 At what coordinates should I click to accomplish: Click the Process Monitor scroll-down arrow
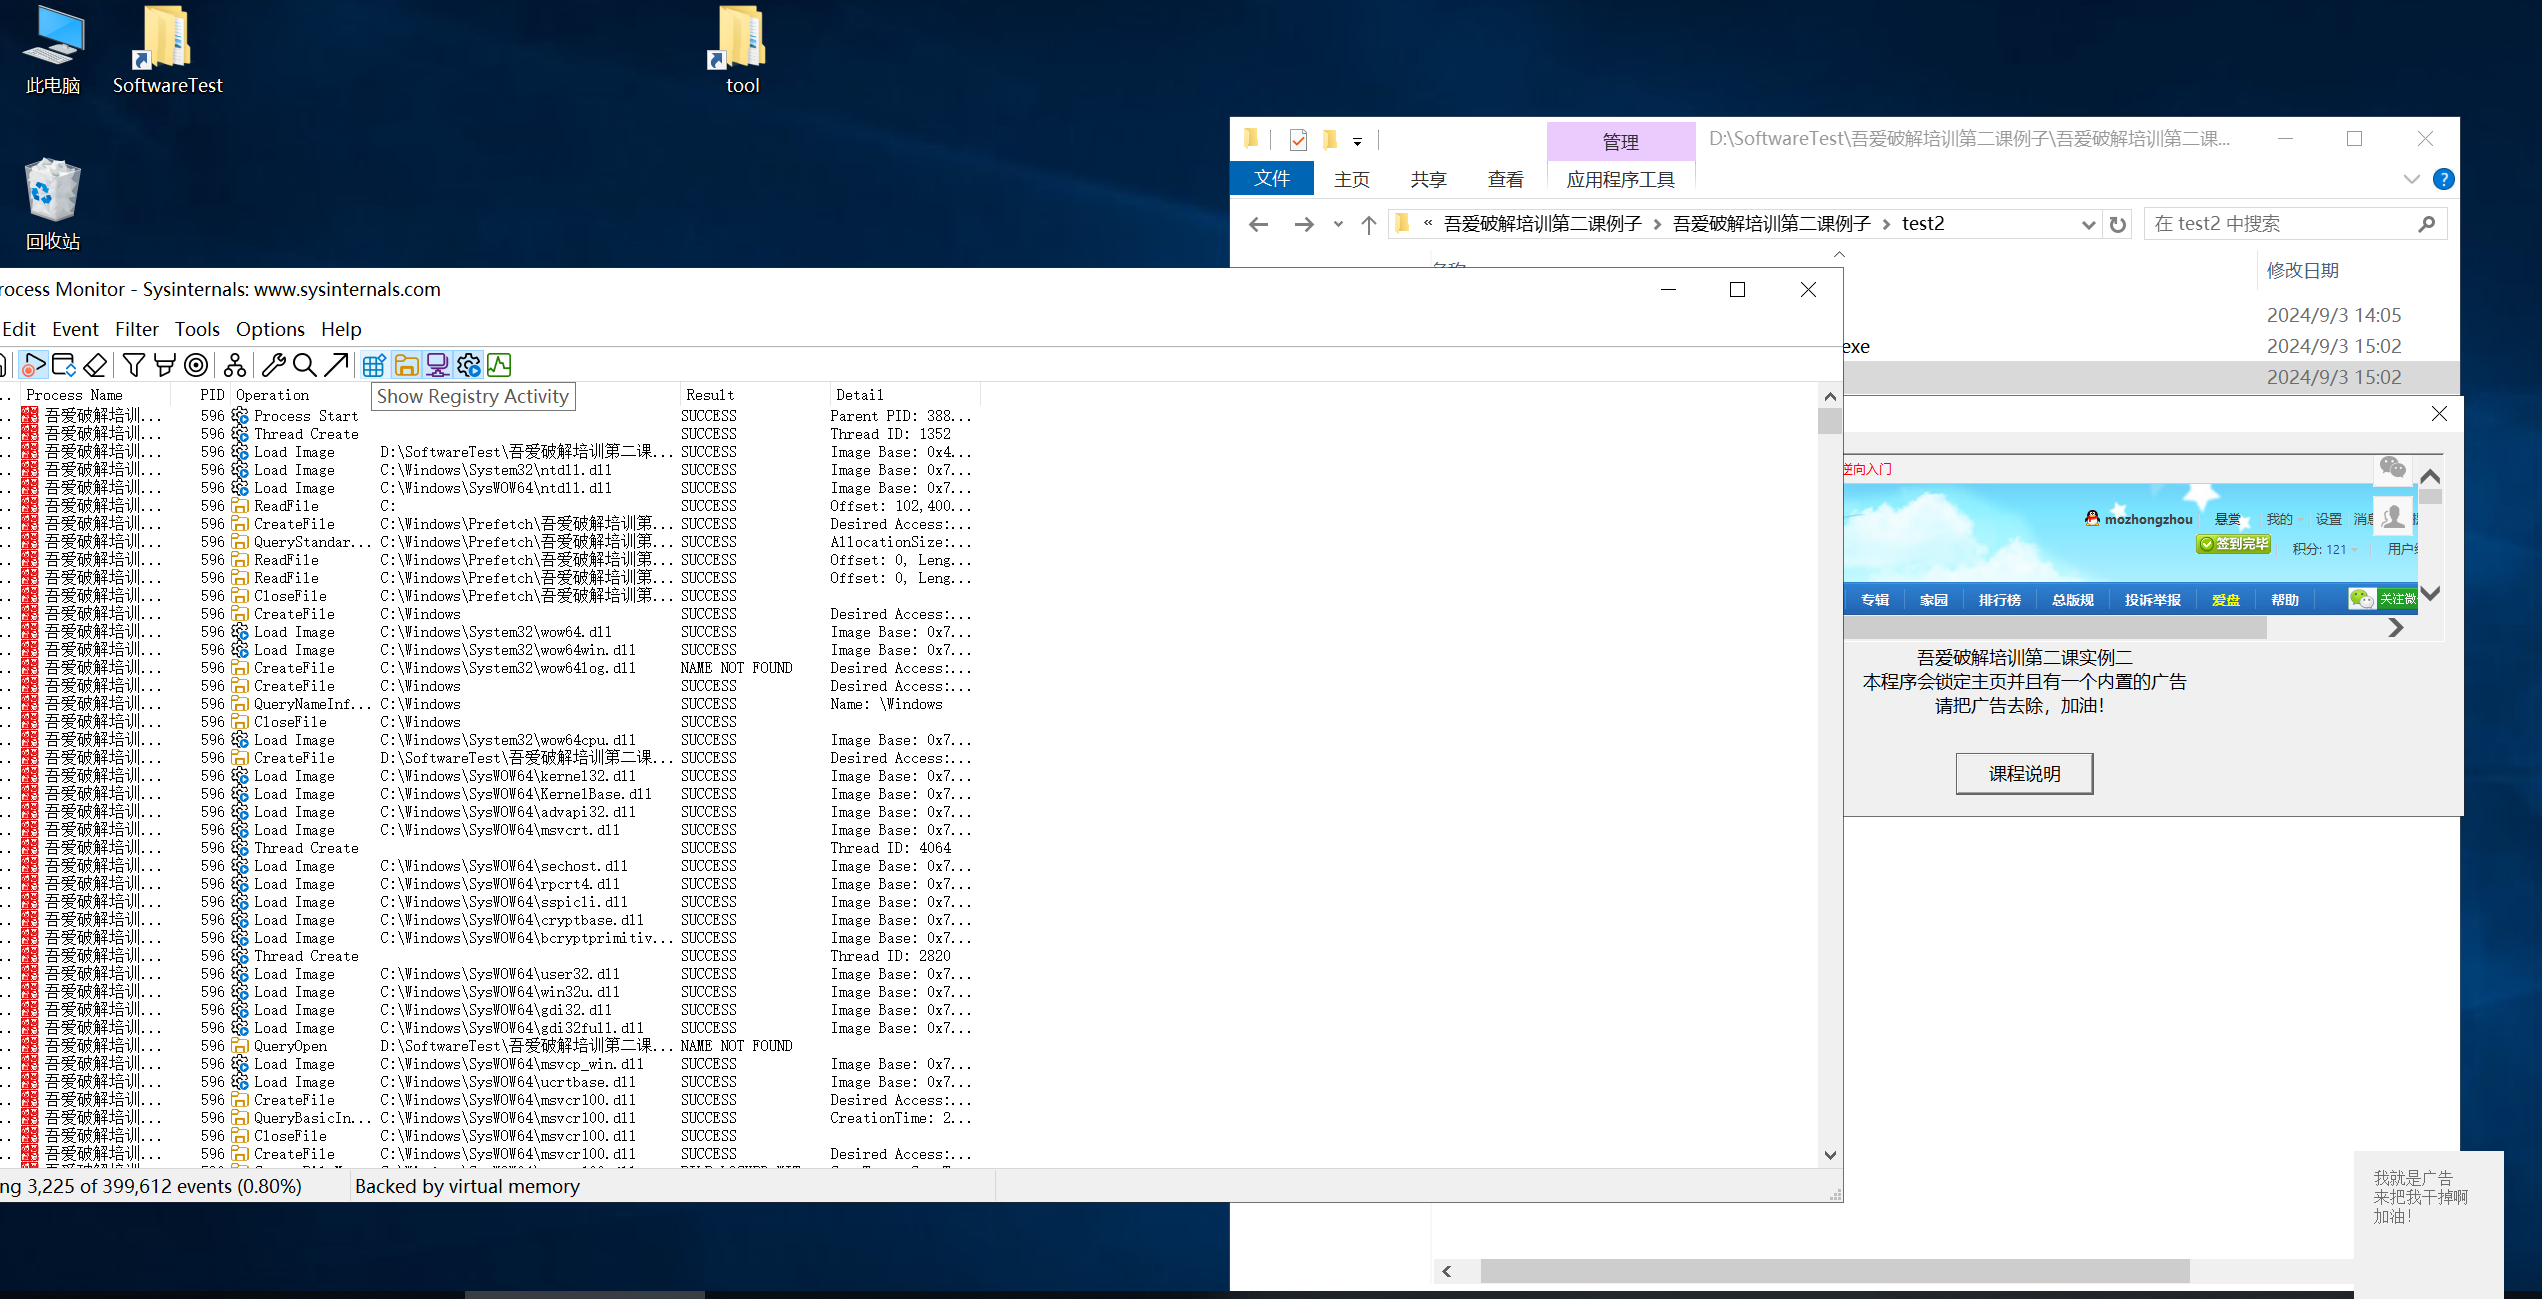tap(1830, 1155)
